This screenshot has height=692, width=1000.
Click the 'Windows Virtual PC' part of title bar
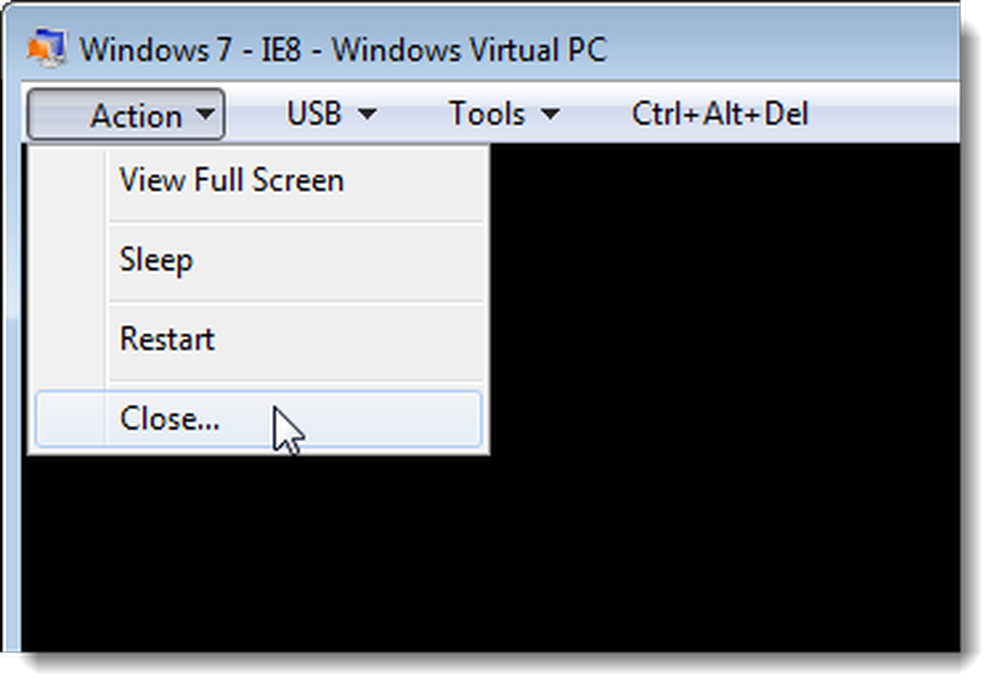coord(469,50)
